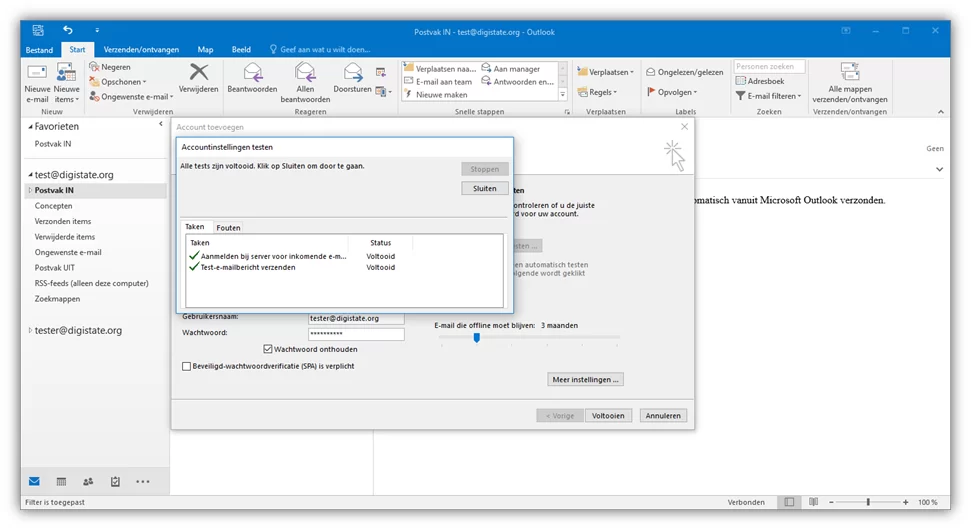This screenshot has height=530, width=971.
Task: Click the Gebruikersnaam input field
Action: pos(356,318)
